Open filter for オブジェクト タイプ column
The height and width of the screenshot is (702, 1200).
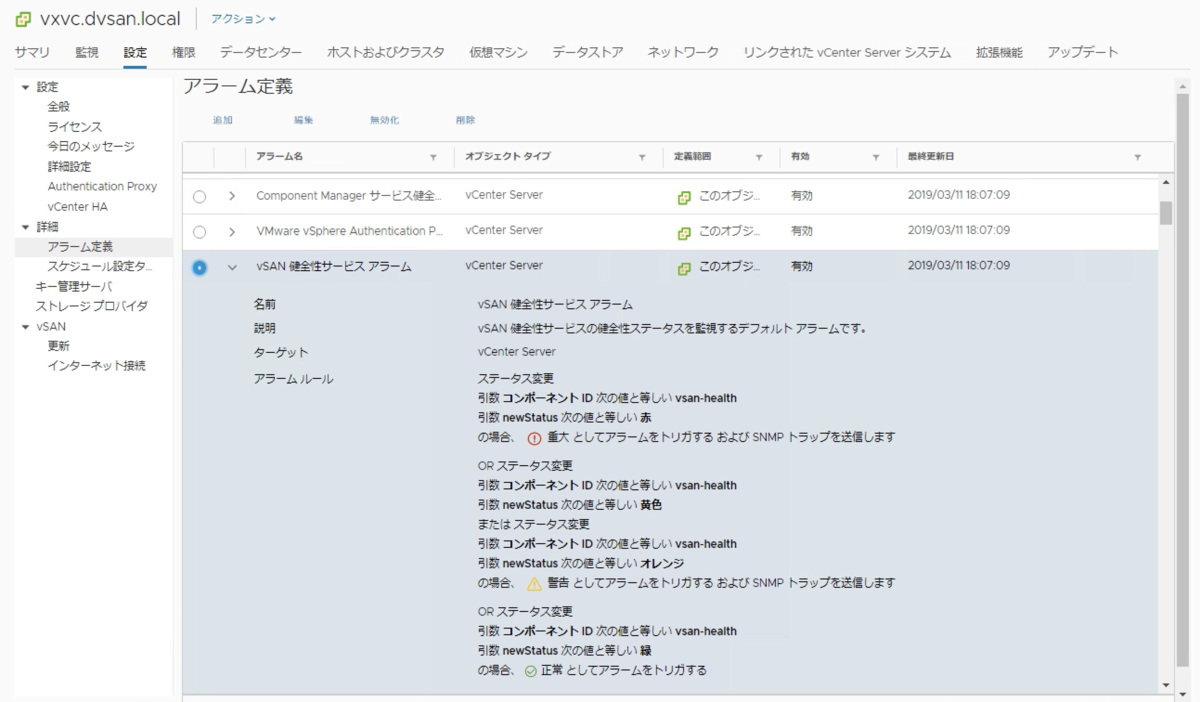pyautogui.click(x=642, y=157)
